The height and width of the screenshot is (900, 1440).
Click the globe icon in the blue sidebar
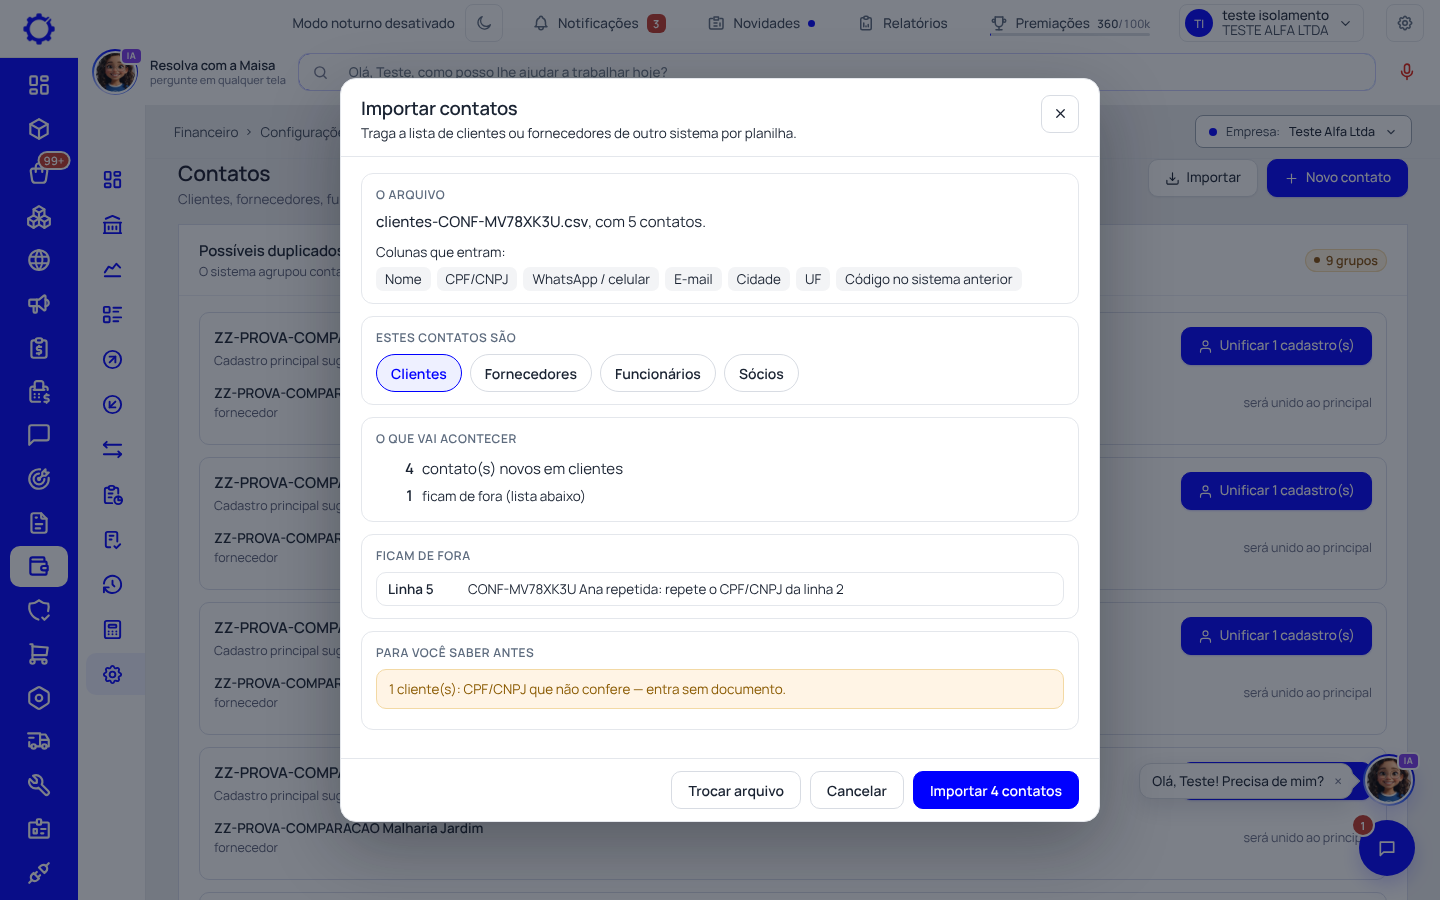tap(39, 260)
